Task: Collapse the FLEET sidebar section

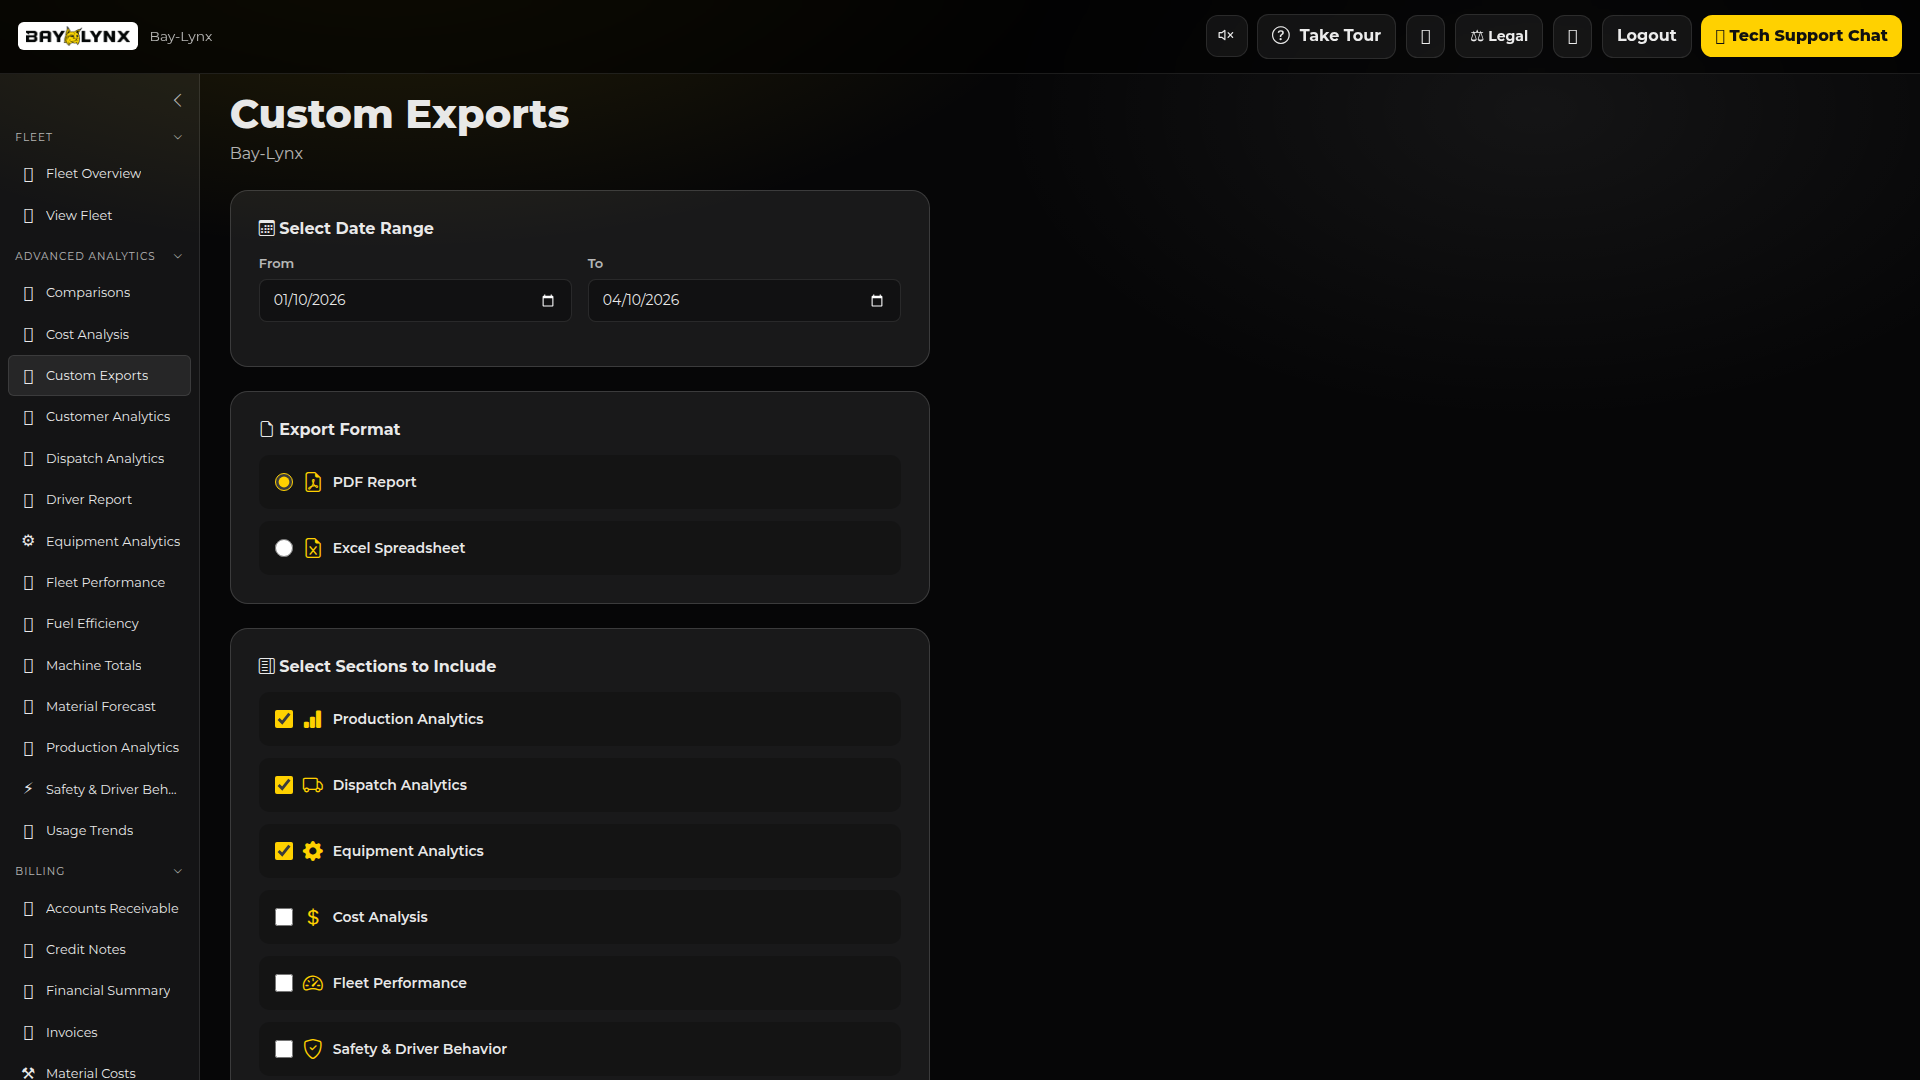Action: point(178,137)
